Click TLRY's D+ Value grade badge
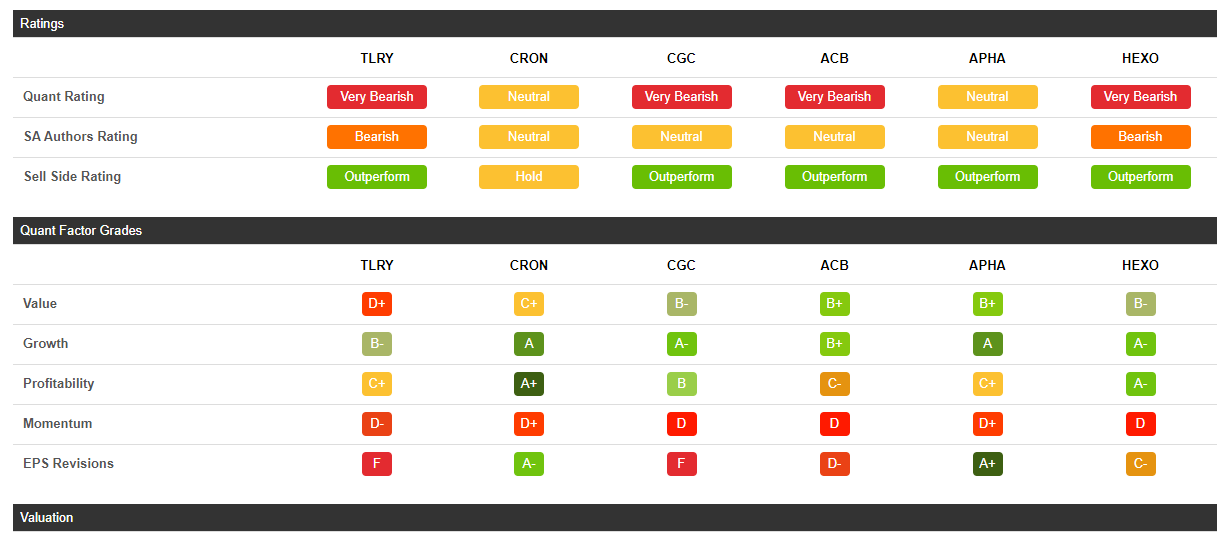The height and width of the screenshot is (537, 1226). 376,304
